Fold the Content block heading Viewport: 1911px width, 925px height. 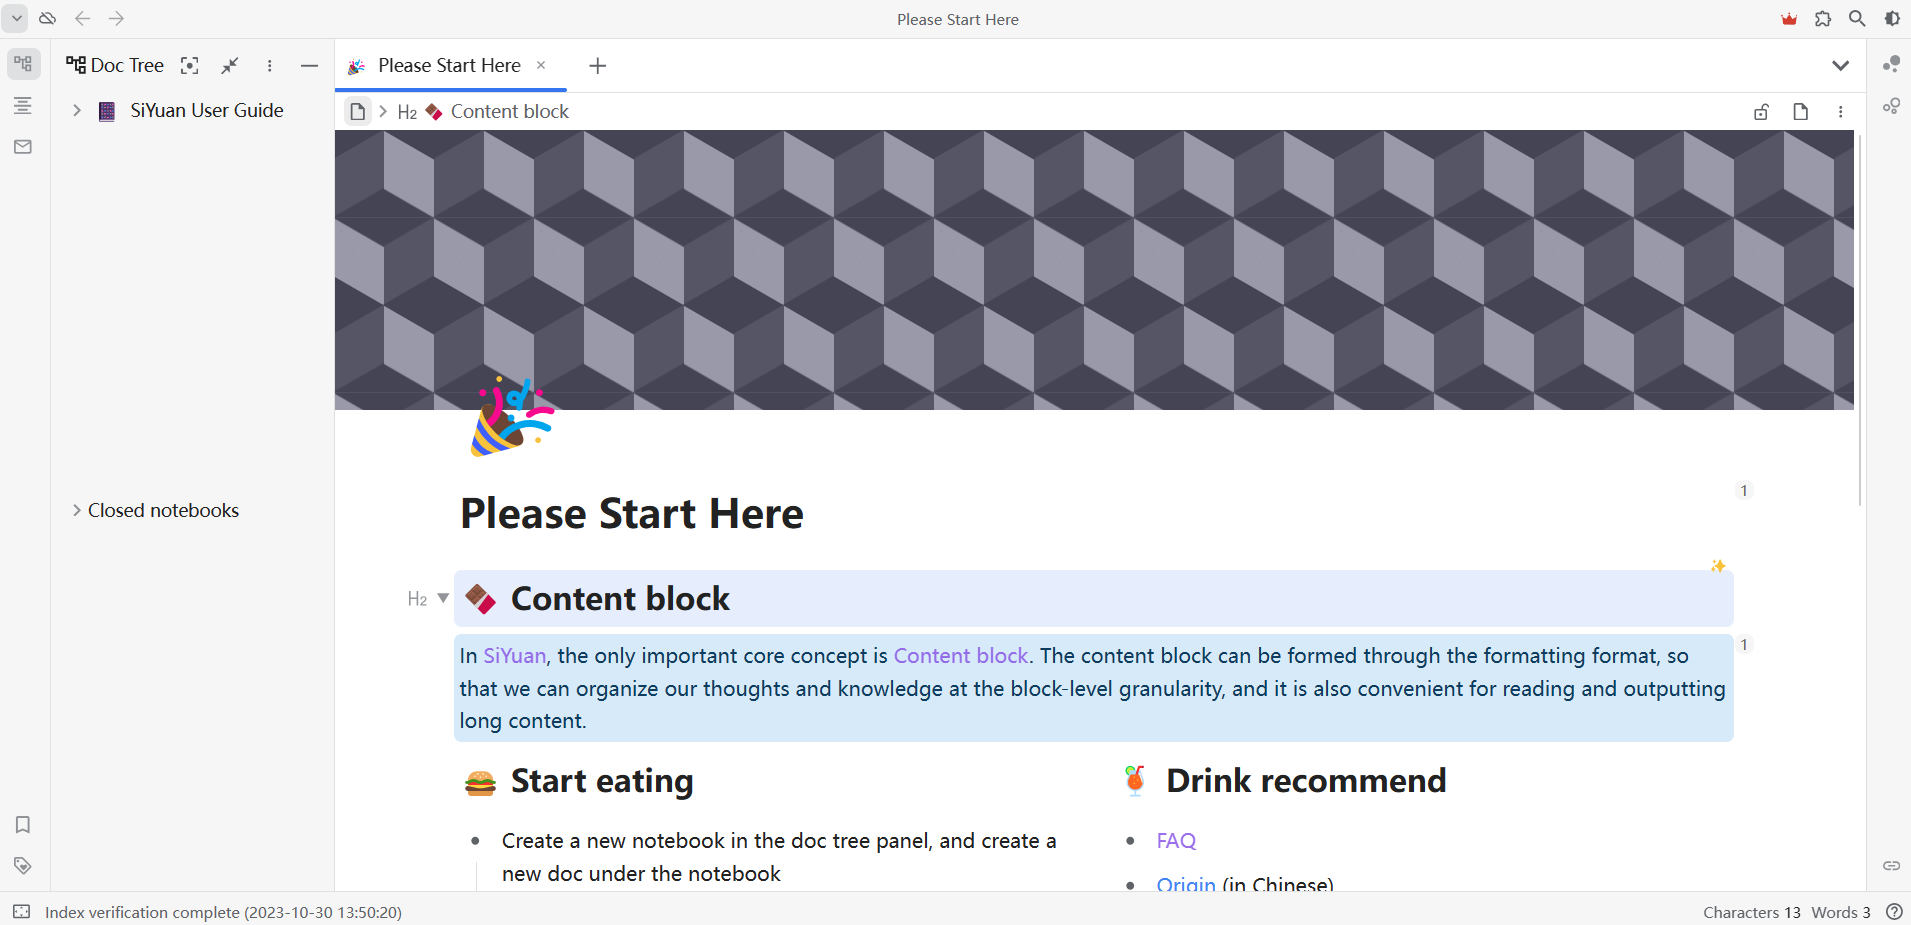click(x=443, y=598)
